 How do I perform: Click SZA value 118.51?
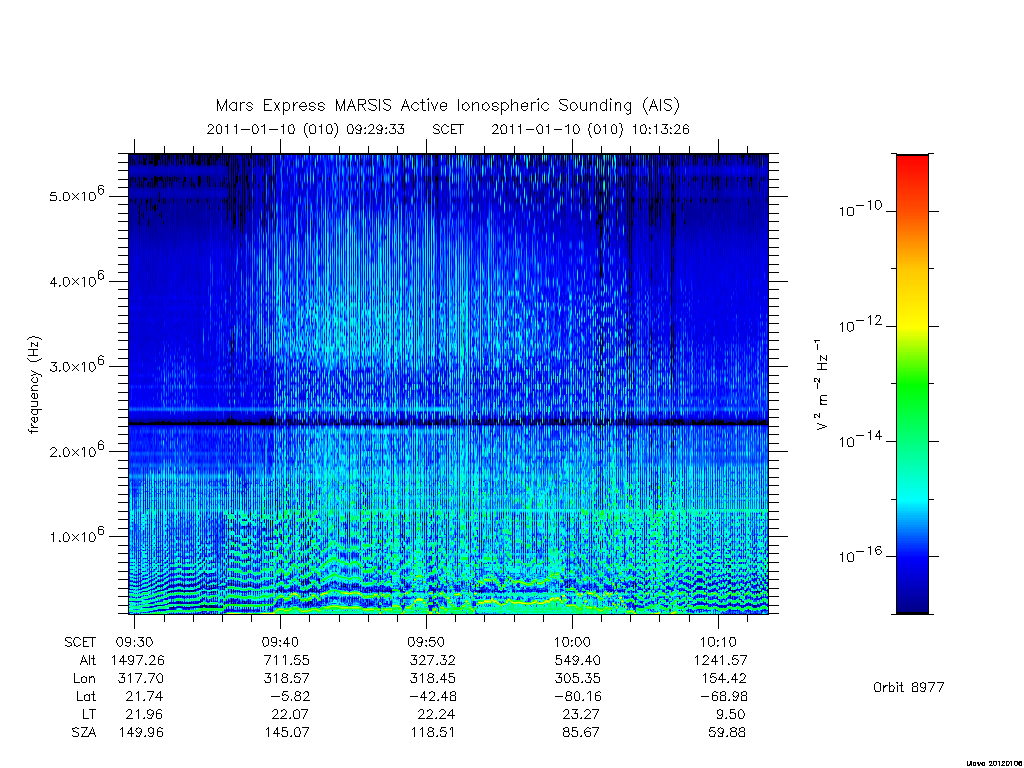pyautogui.click(x=432, y=733)
